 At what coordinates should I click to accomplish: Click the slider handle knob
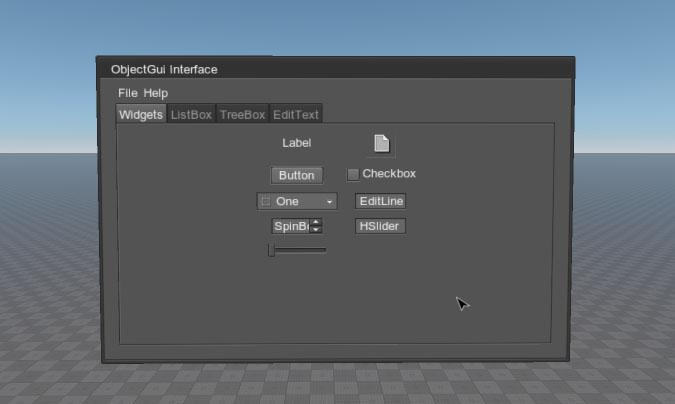tap(272, 250)
